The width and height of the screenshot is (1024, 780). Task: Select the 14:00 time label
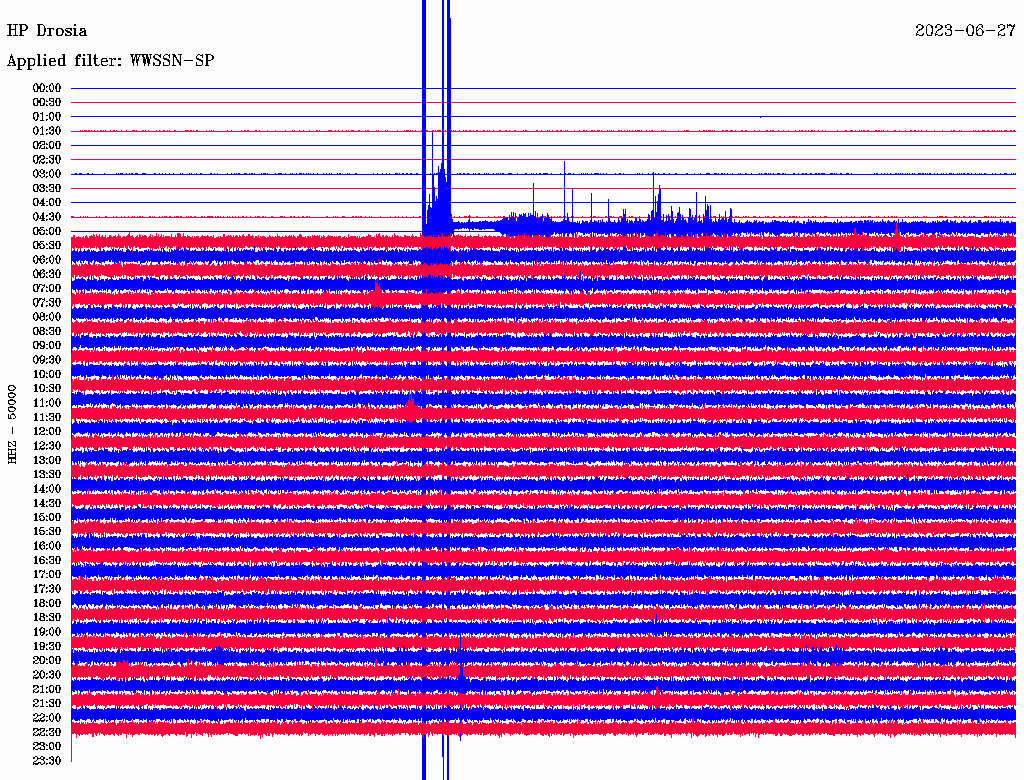[x=47, y=489]
